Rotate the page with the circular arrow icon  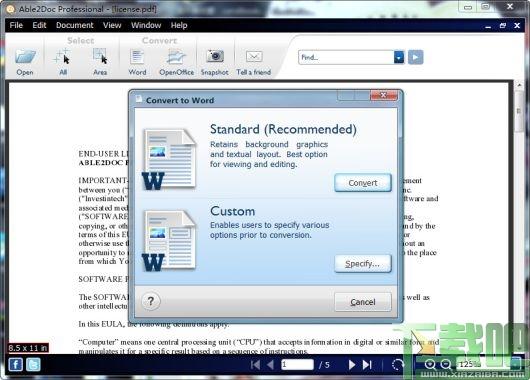[x=398, y=365]
